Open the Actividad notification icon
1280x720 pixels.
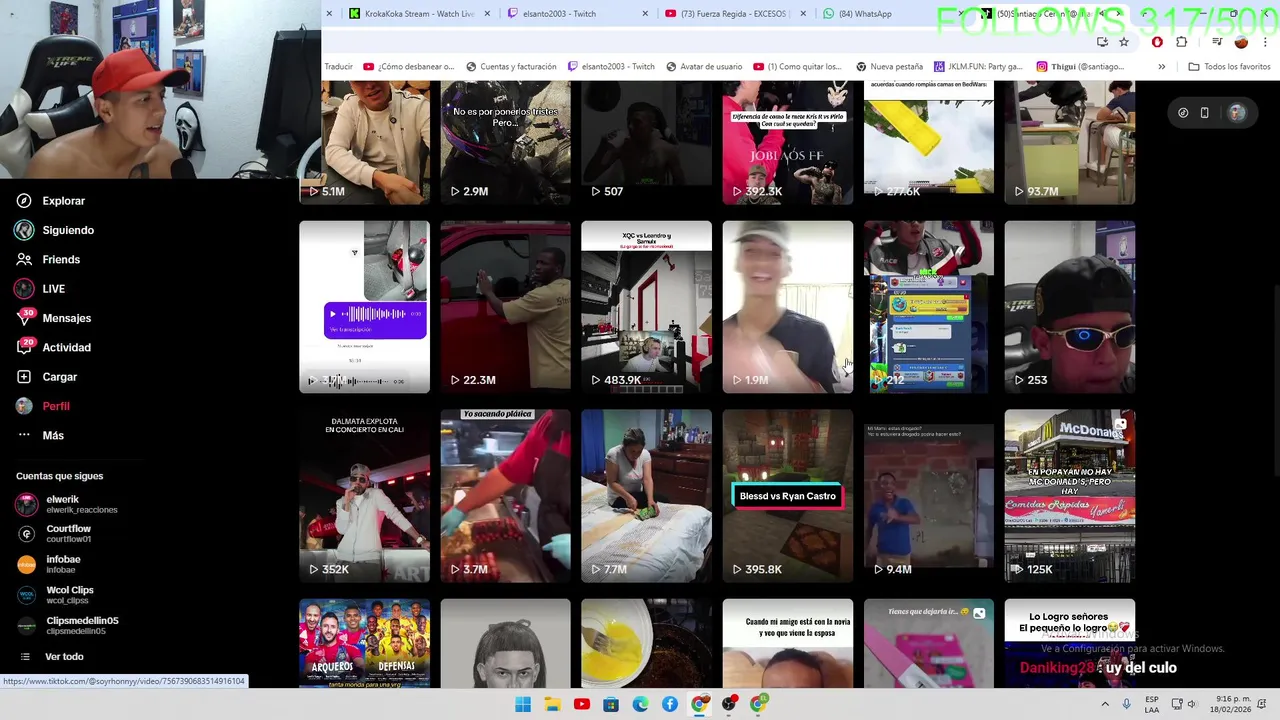click(x=24, y=347)
